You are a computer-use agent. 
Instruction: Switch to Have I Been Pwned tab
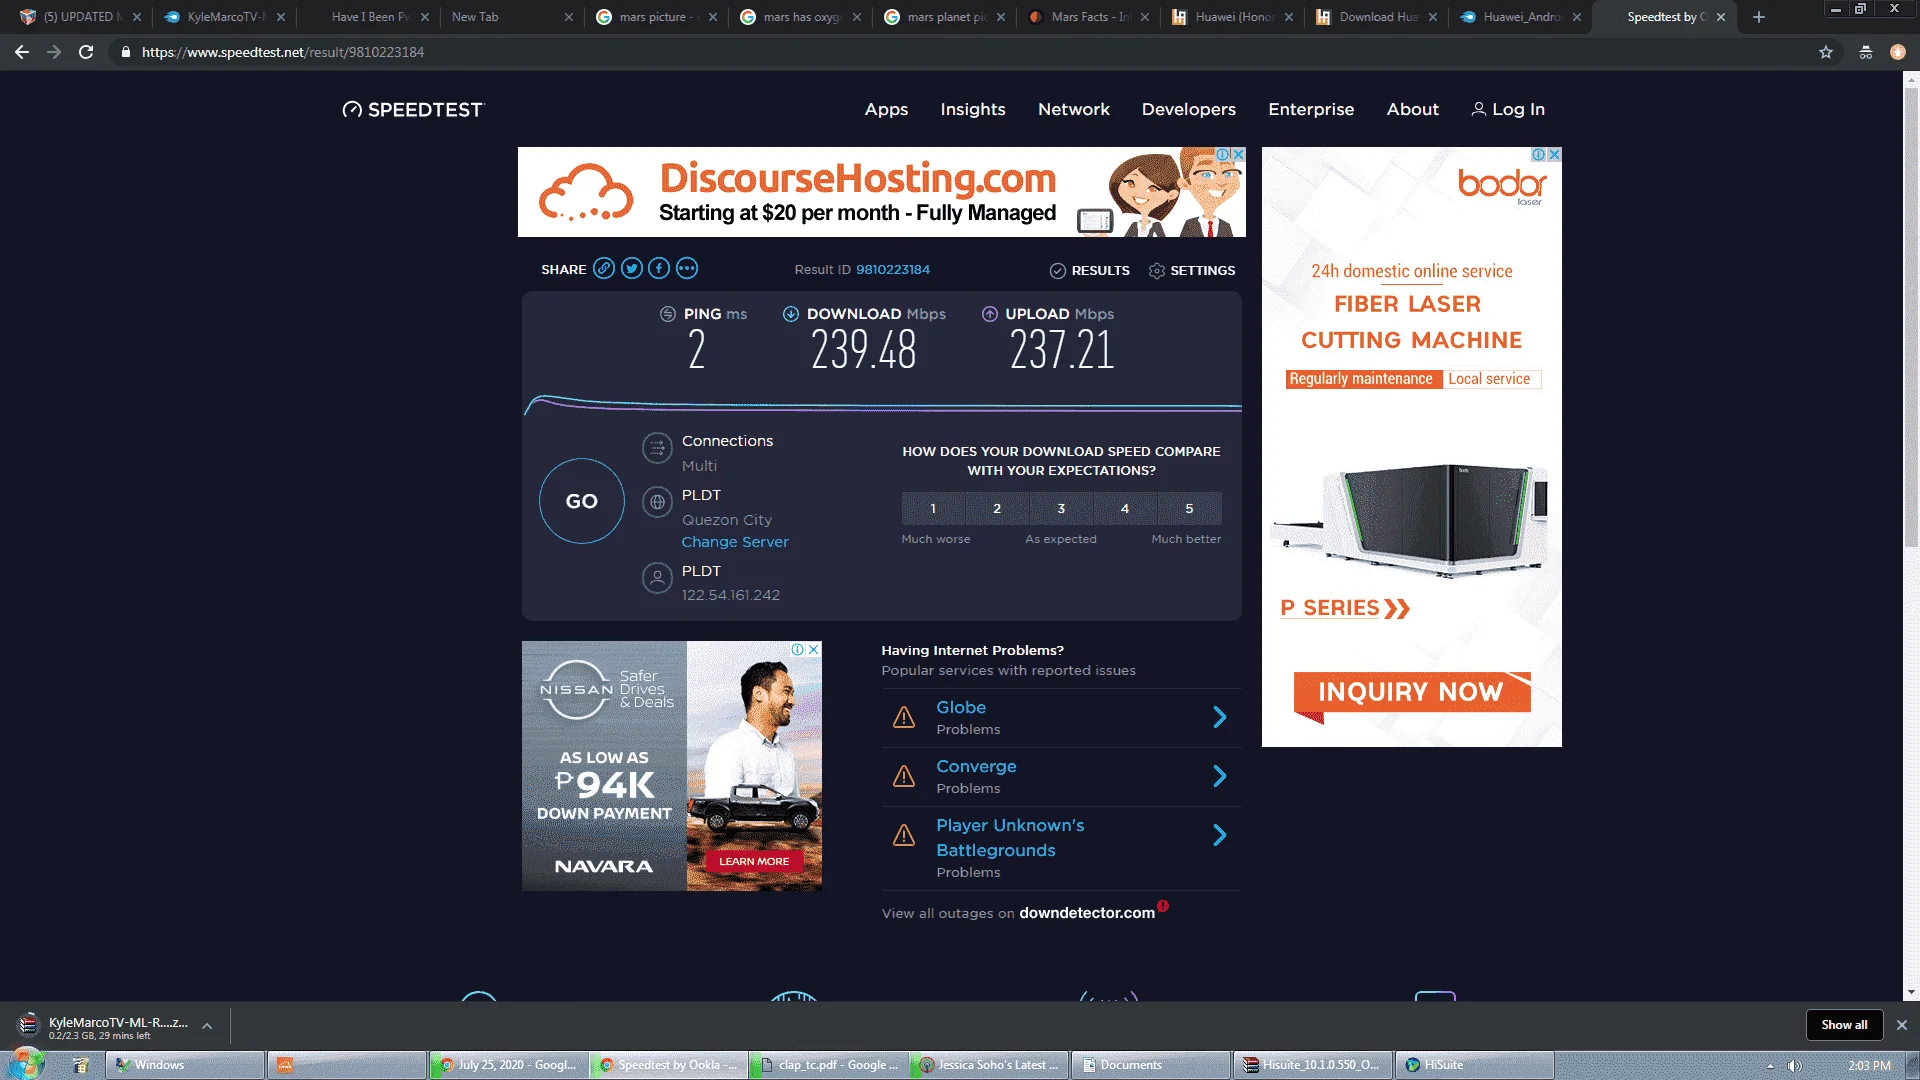pyautogui.click(x=368, y=17)
